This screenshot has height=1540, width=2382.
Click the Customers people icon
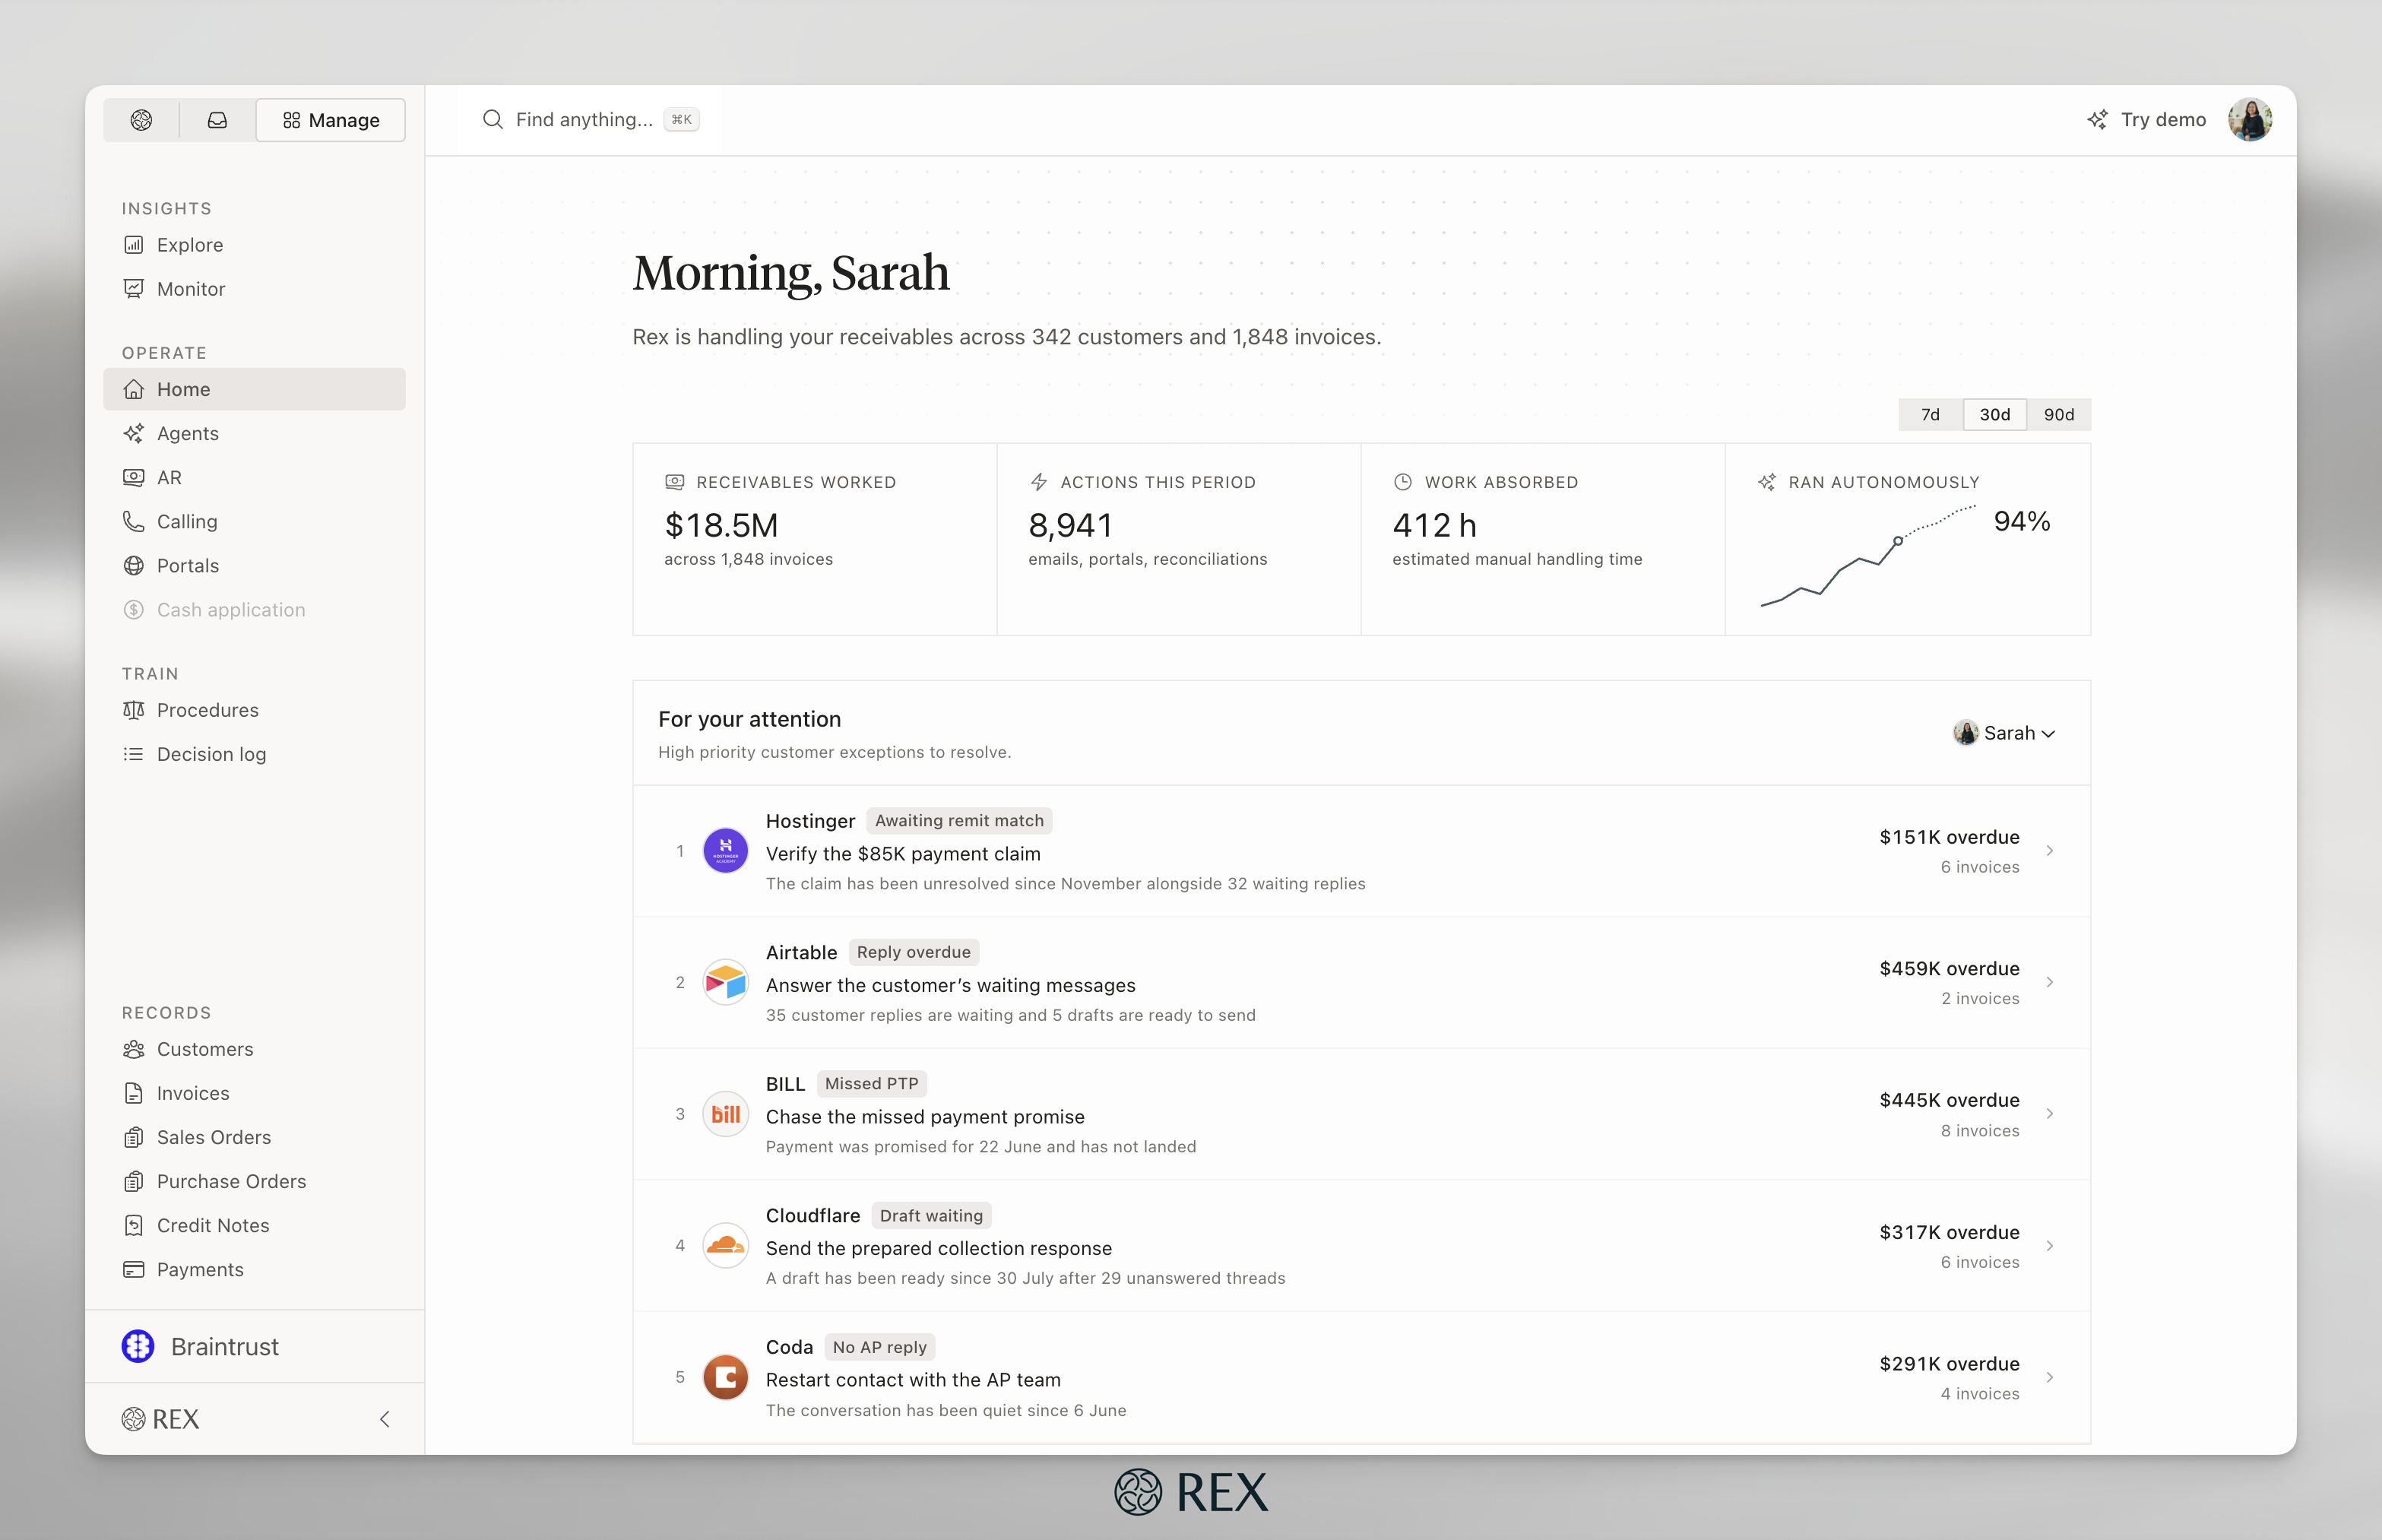(x=134, y=1049)
